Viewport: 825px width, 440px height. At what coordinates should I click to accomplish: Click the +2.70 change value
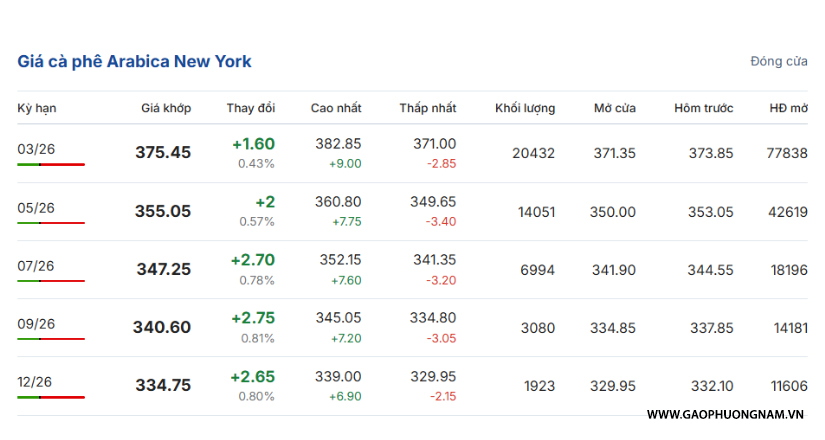[252, 260]
